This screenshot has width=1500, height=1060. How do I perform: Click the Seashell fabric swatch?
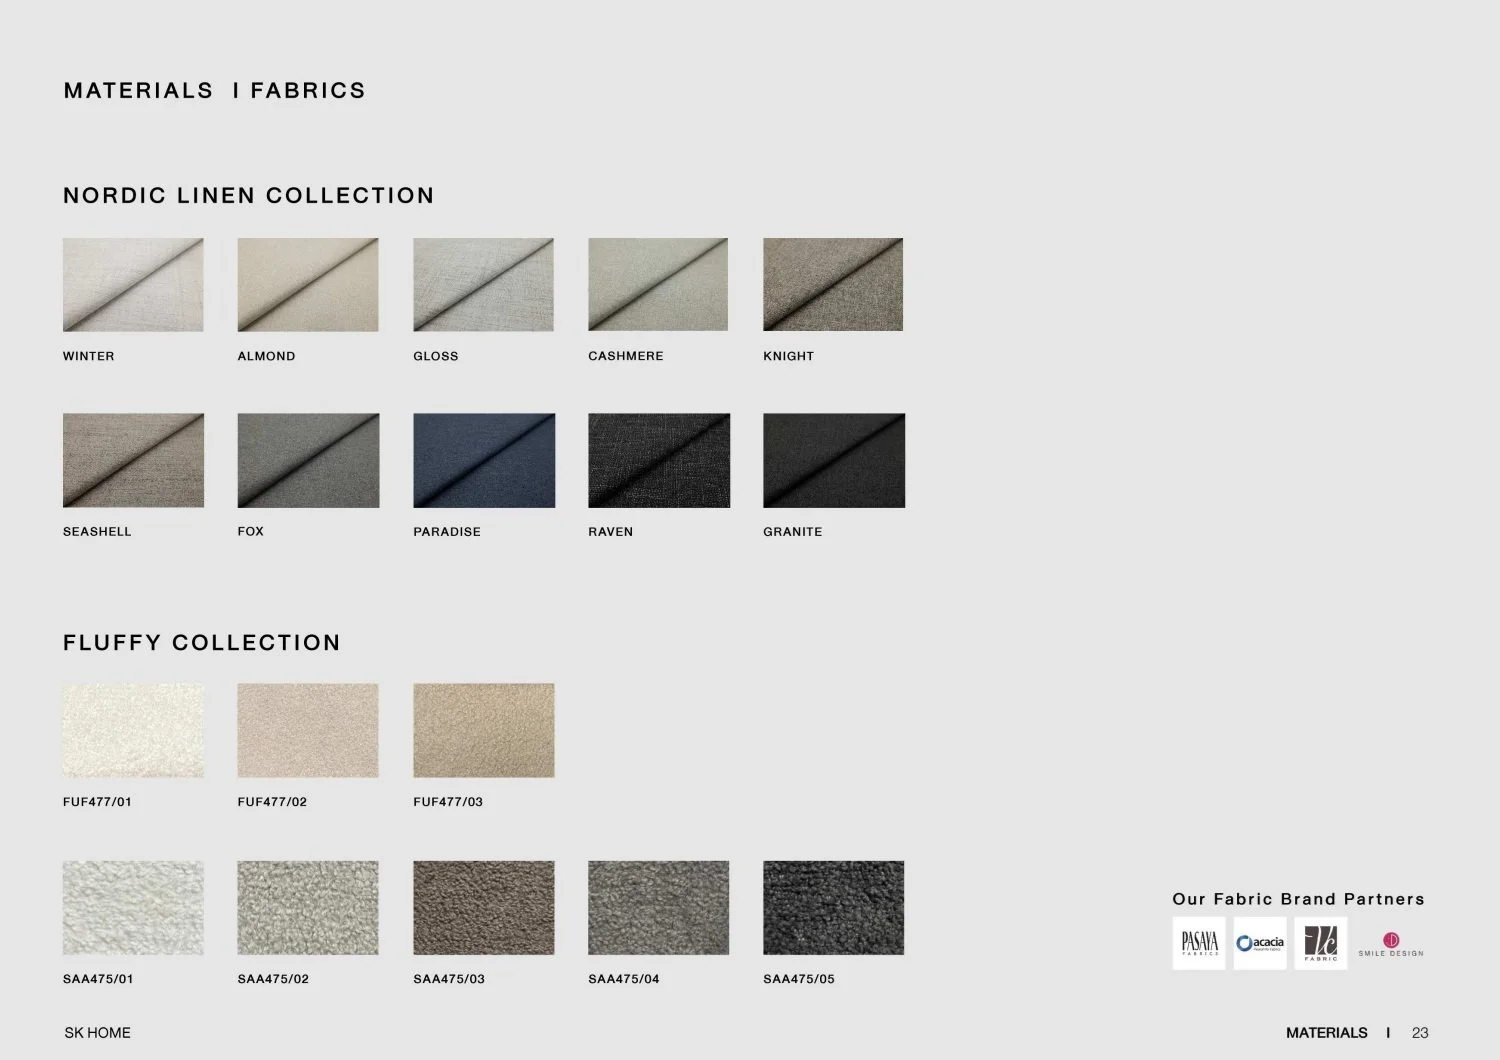coord(133,461)
